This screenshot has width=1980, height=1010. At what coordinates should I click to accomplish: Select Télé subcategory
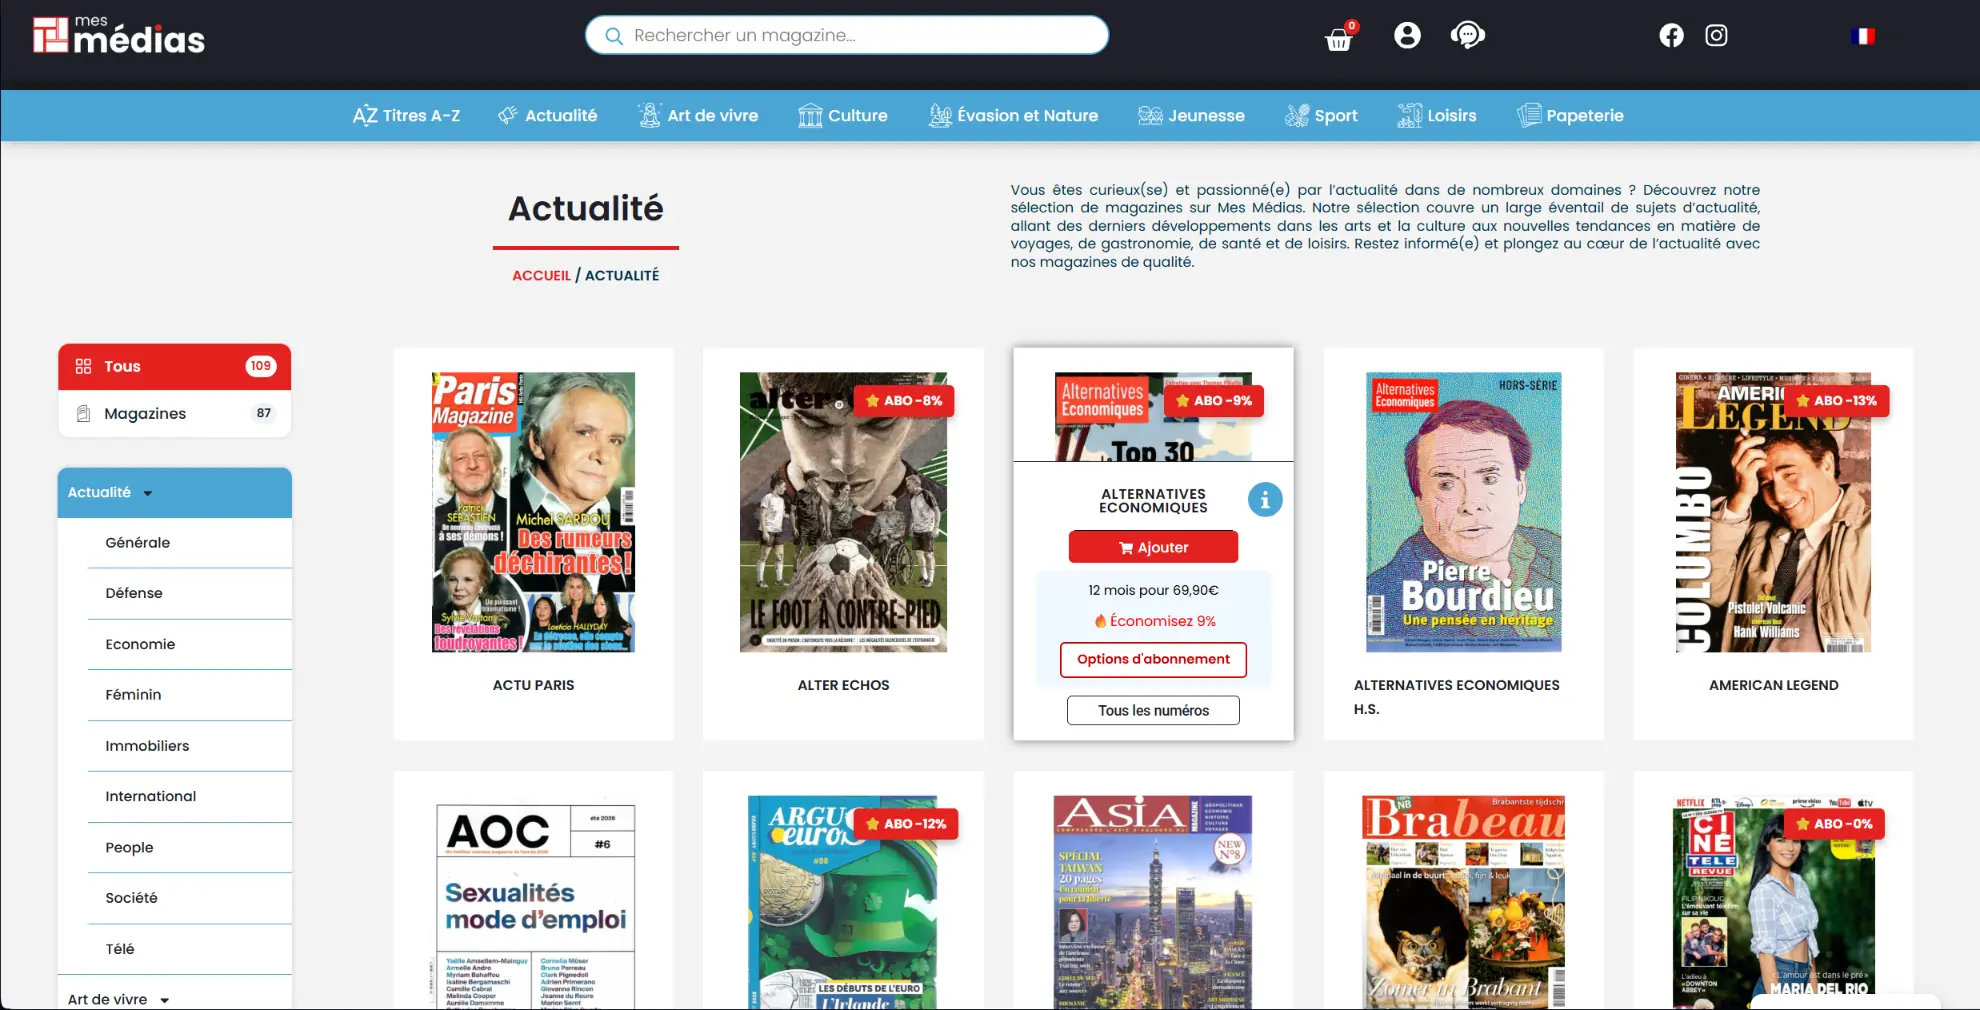point(190,950)
